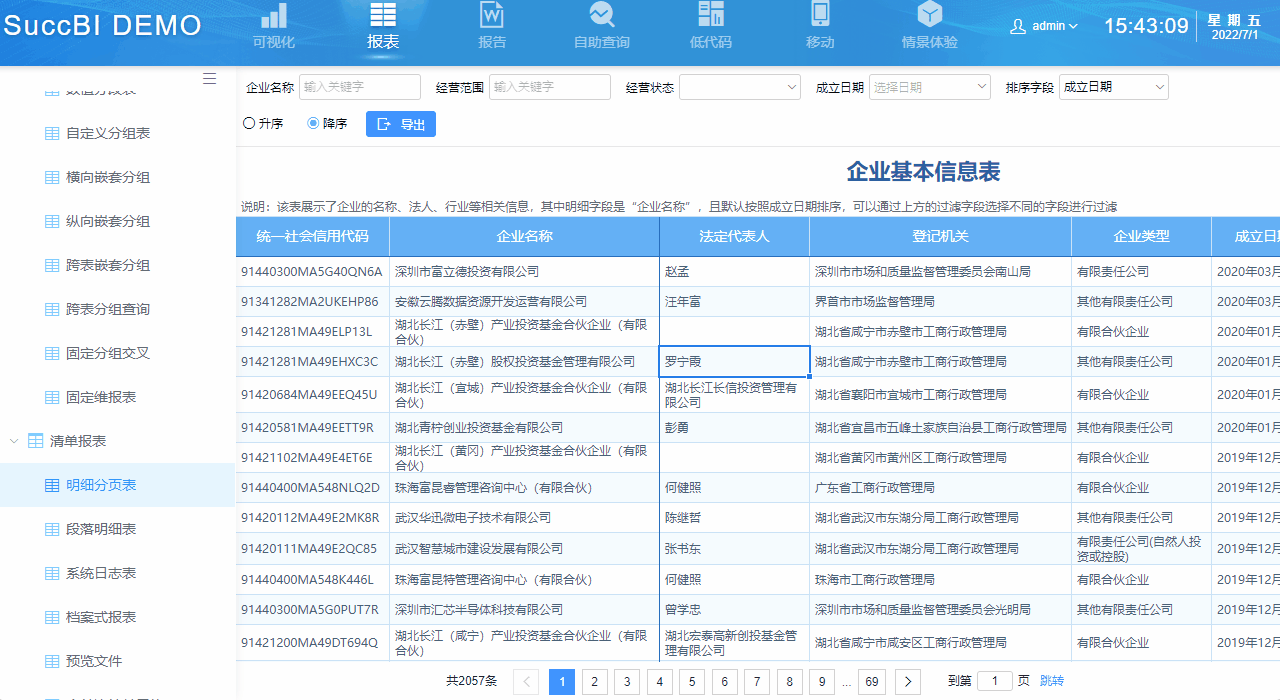The height and width of the screenshot is (700, 1280).
Task: Open the 报表 reports module icon
Action: coord(383,15)
